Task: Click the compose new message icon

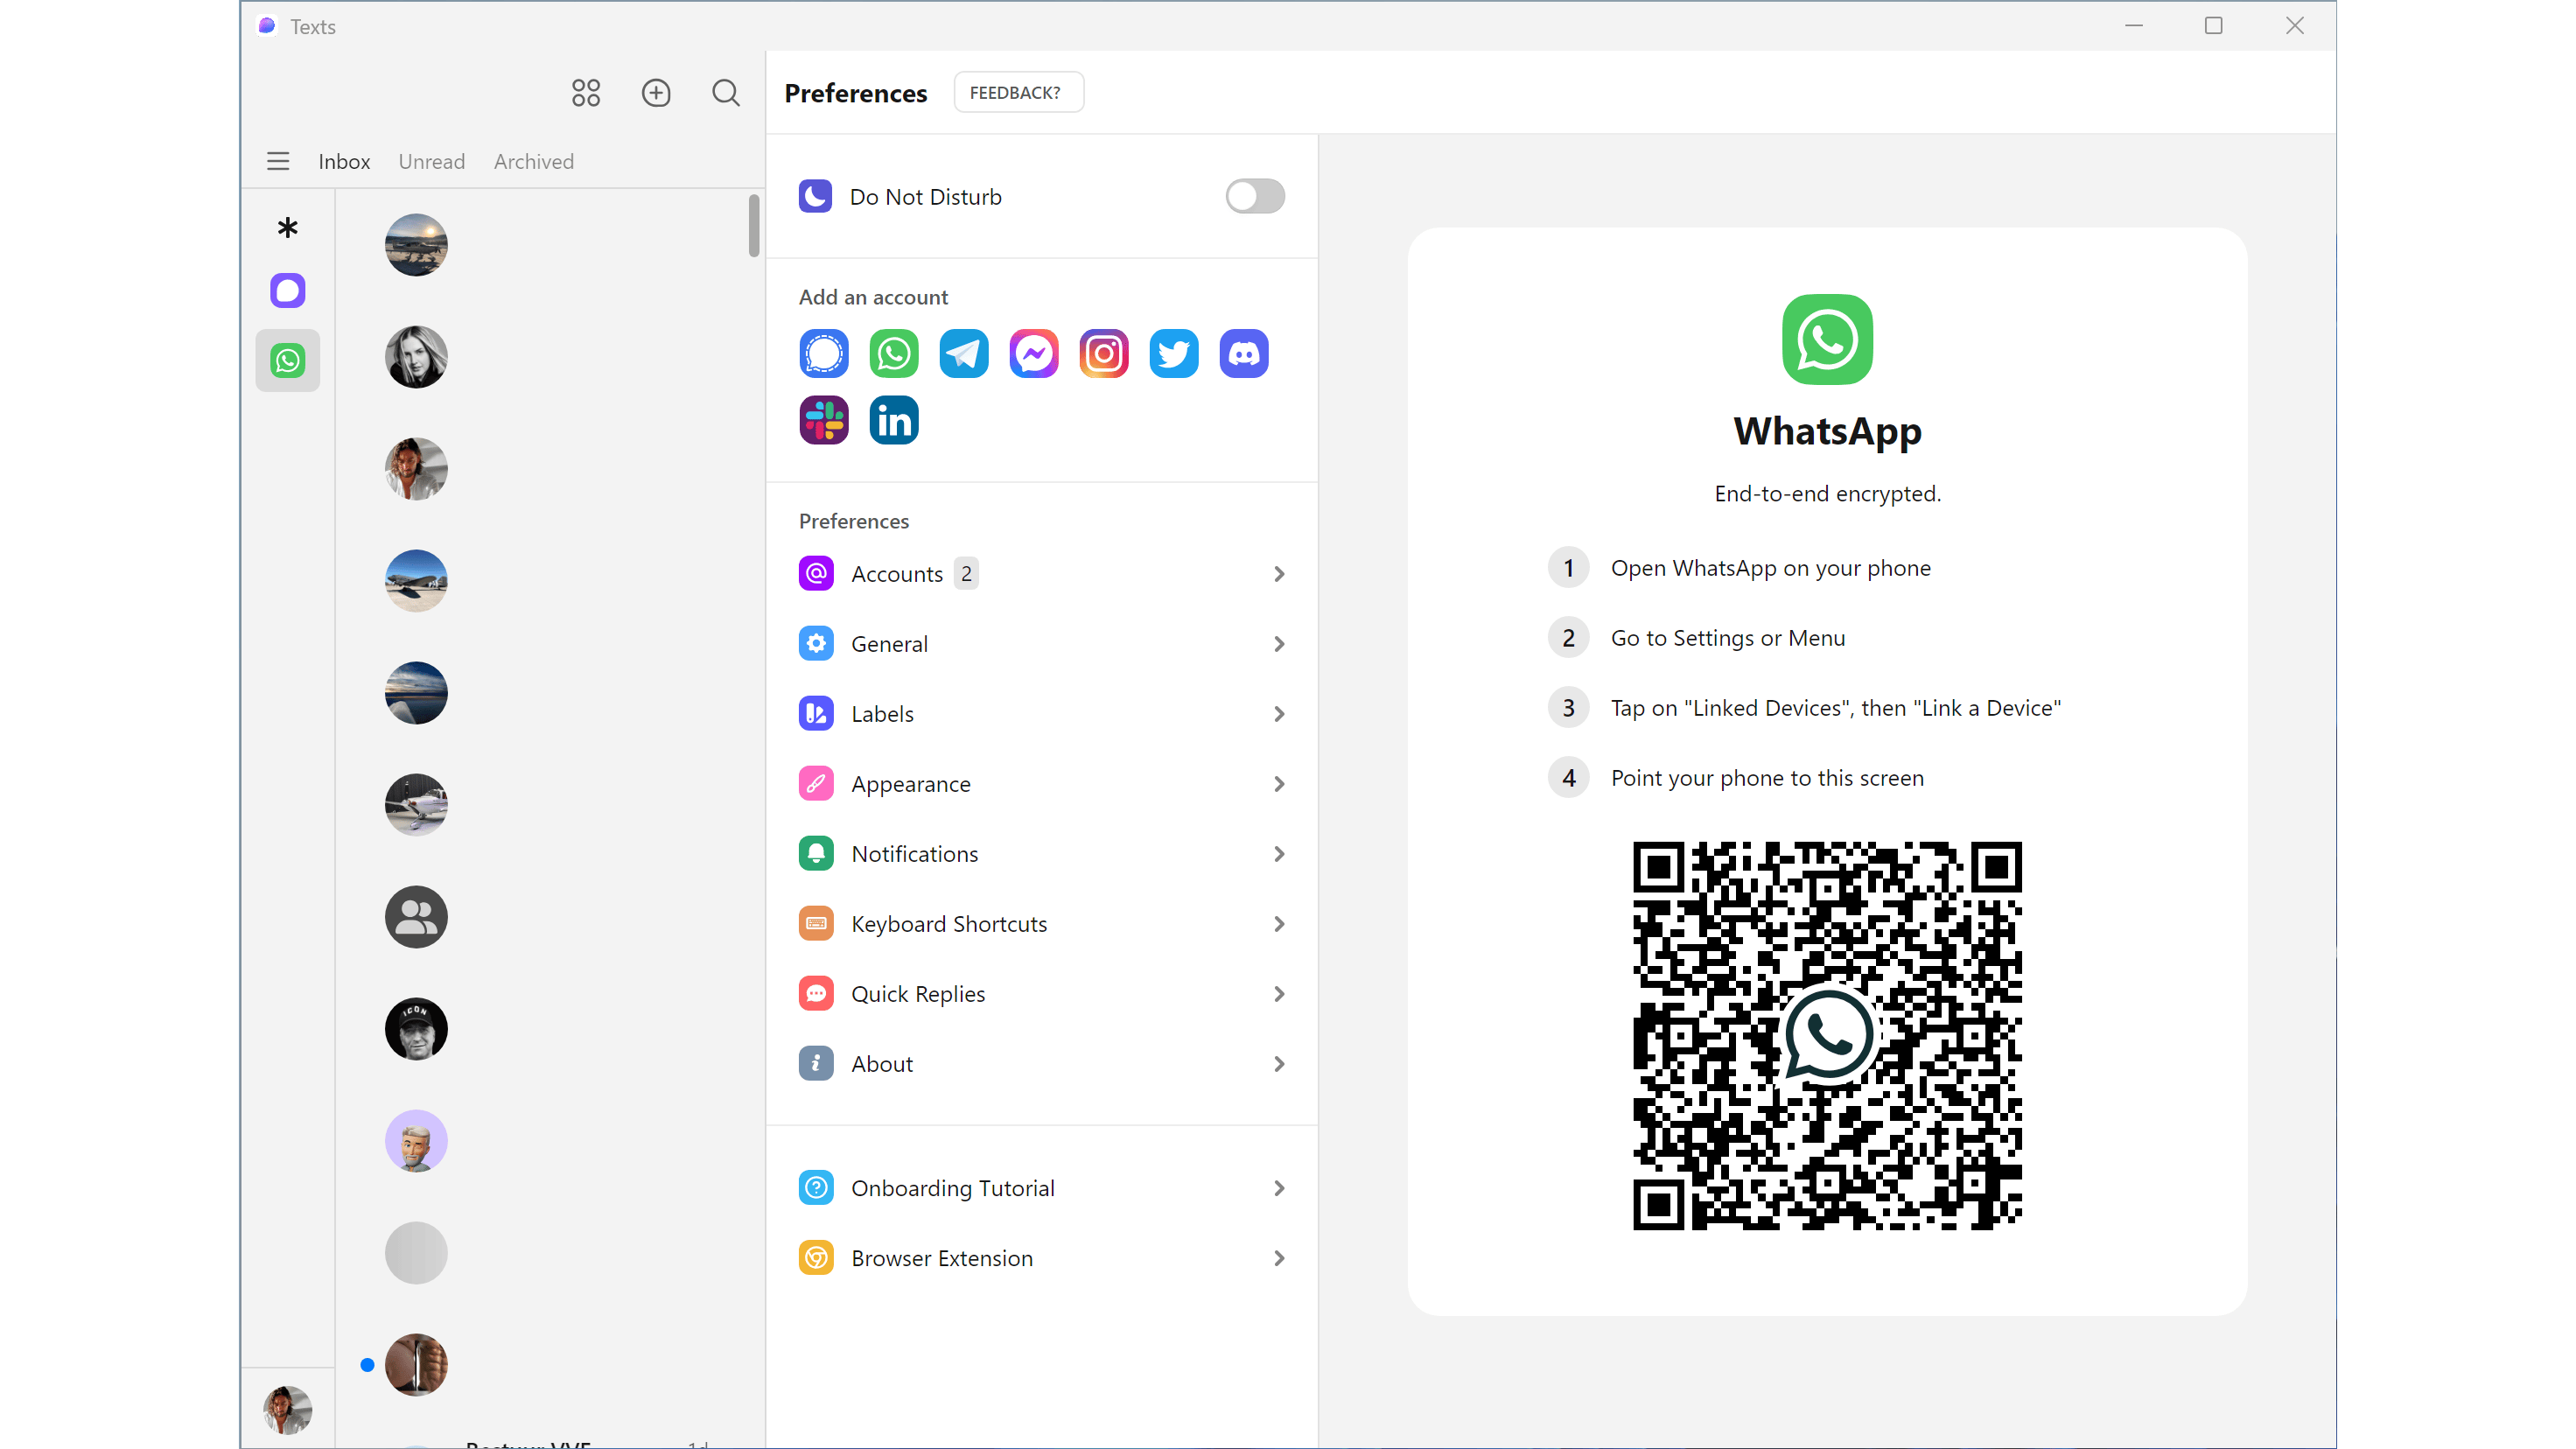Action: click(655, 93)
